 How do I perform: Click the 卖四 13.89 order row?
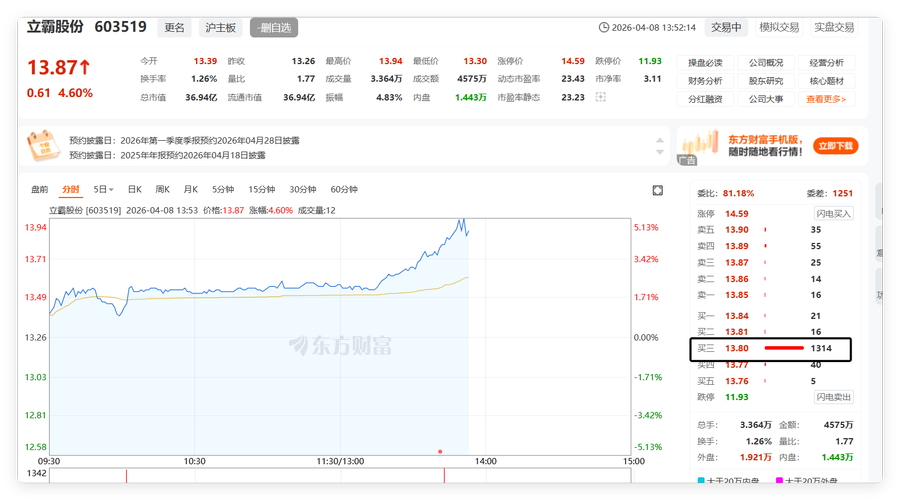coord(773,246)
